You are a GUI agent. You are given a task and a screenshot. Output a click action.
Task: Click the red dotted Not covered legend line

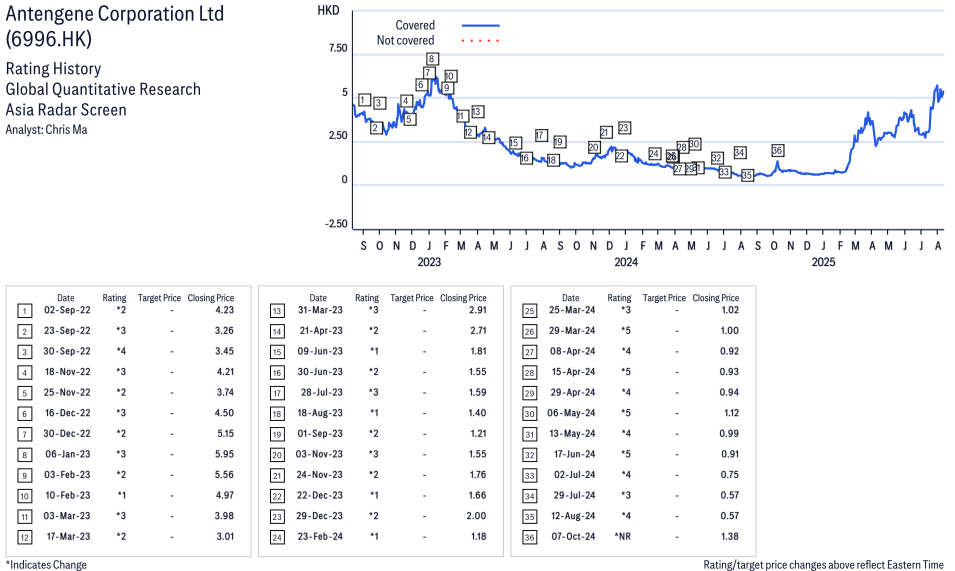click(481, 41)
